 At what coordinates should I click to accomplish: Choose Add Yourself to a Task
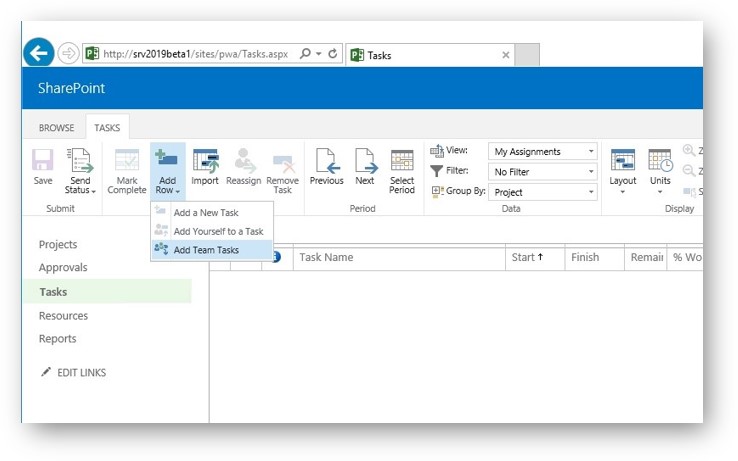point(212,231)
